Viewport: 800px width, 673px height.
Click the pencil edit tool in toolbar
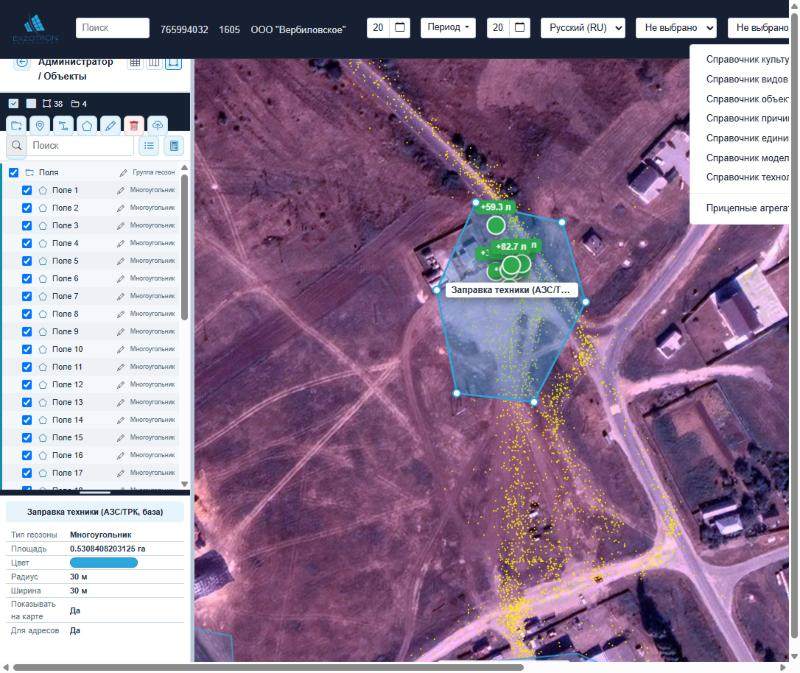tap(110, 125)
